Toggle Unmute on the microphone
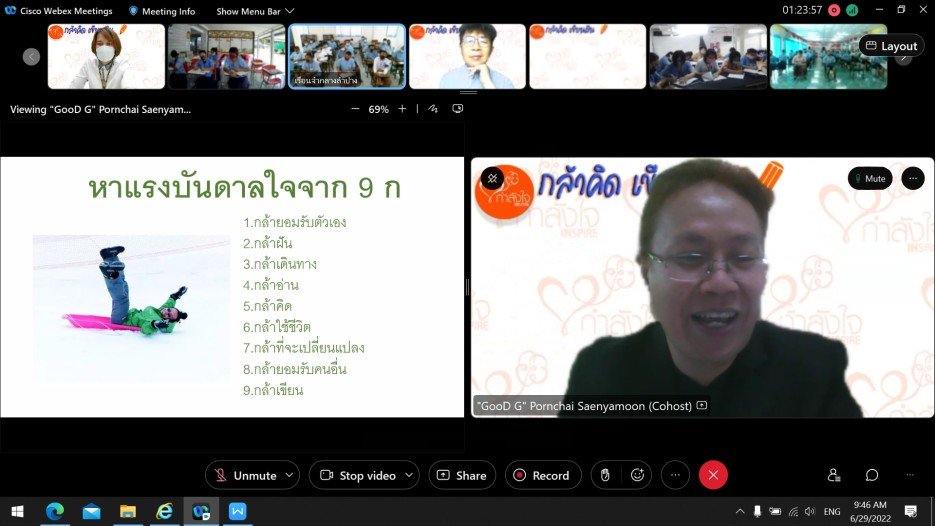Image resolution: width=936 pixels, height=526 pixels. coord(244,475)
